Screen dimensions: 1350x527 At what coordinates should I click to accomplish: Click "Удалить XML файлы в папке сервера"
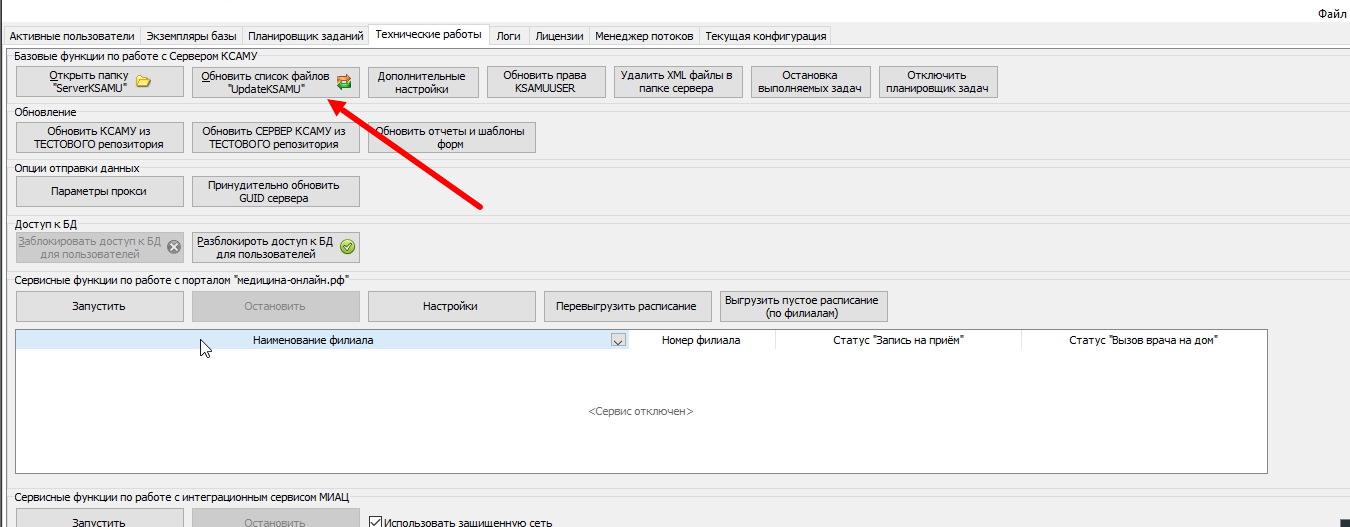677,82
